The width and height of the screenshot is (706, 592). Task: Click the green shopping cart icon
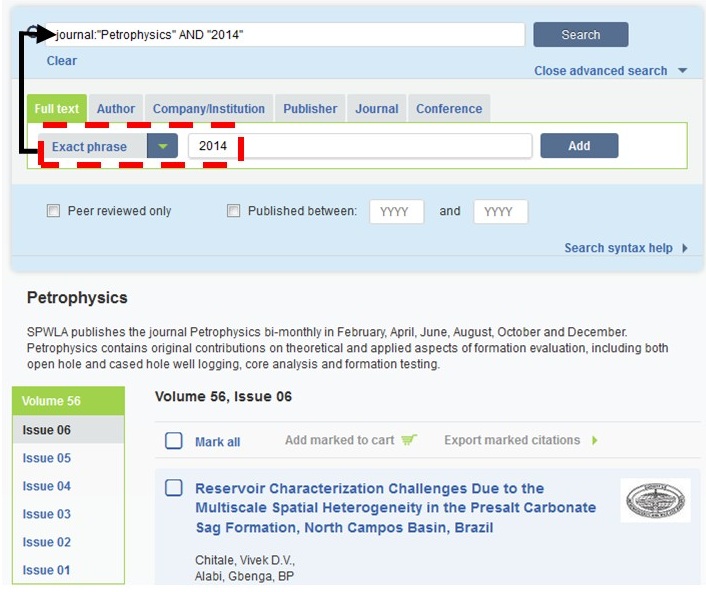coord(409,439)
